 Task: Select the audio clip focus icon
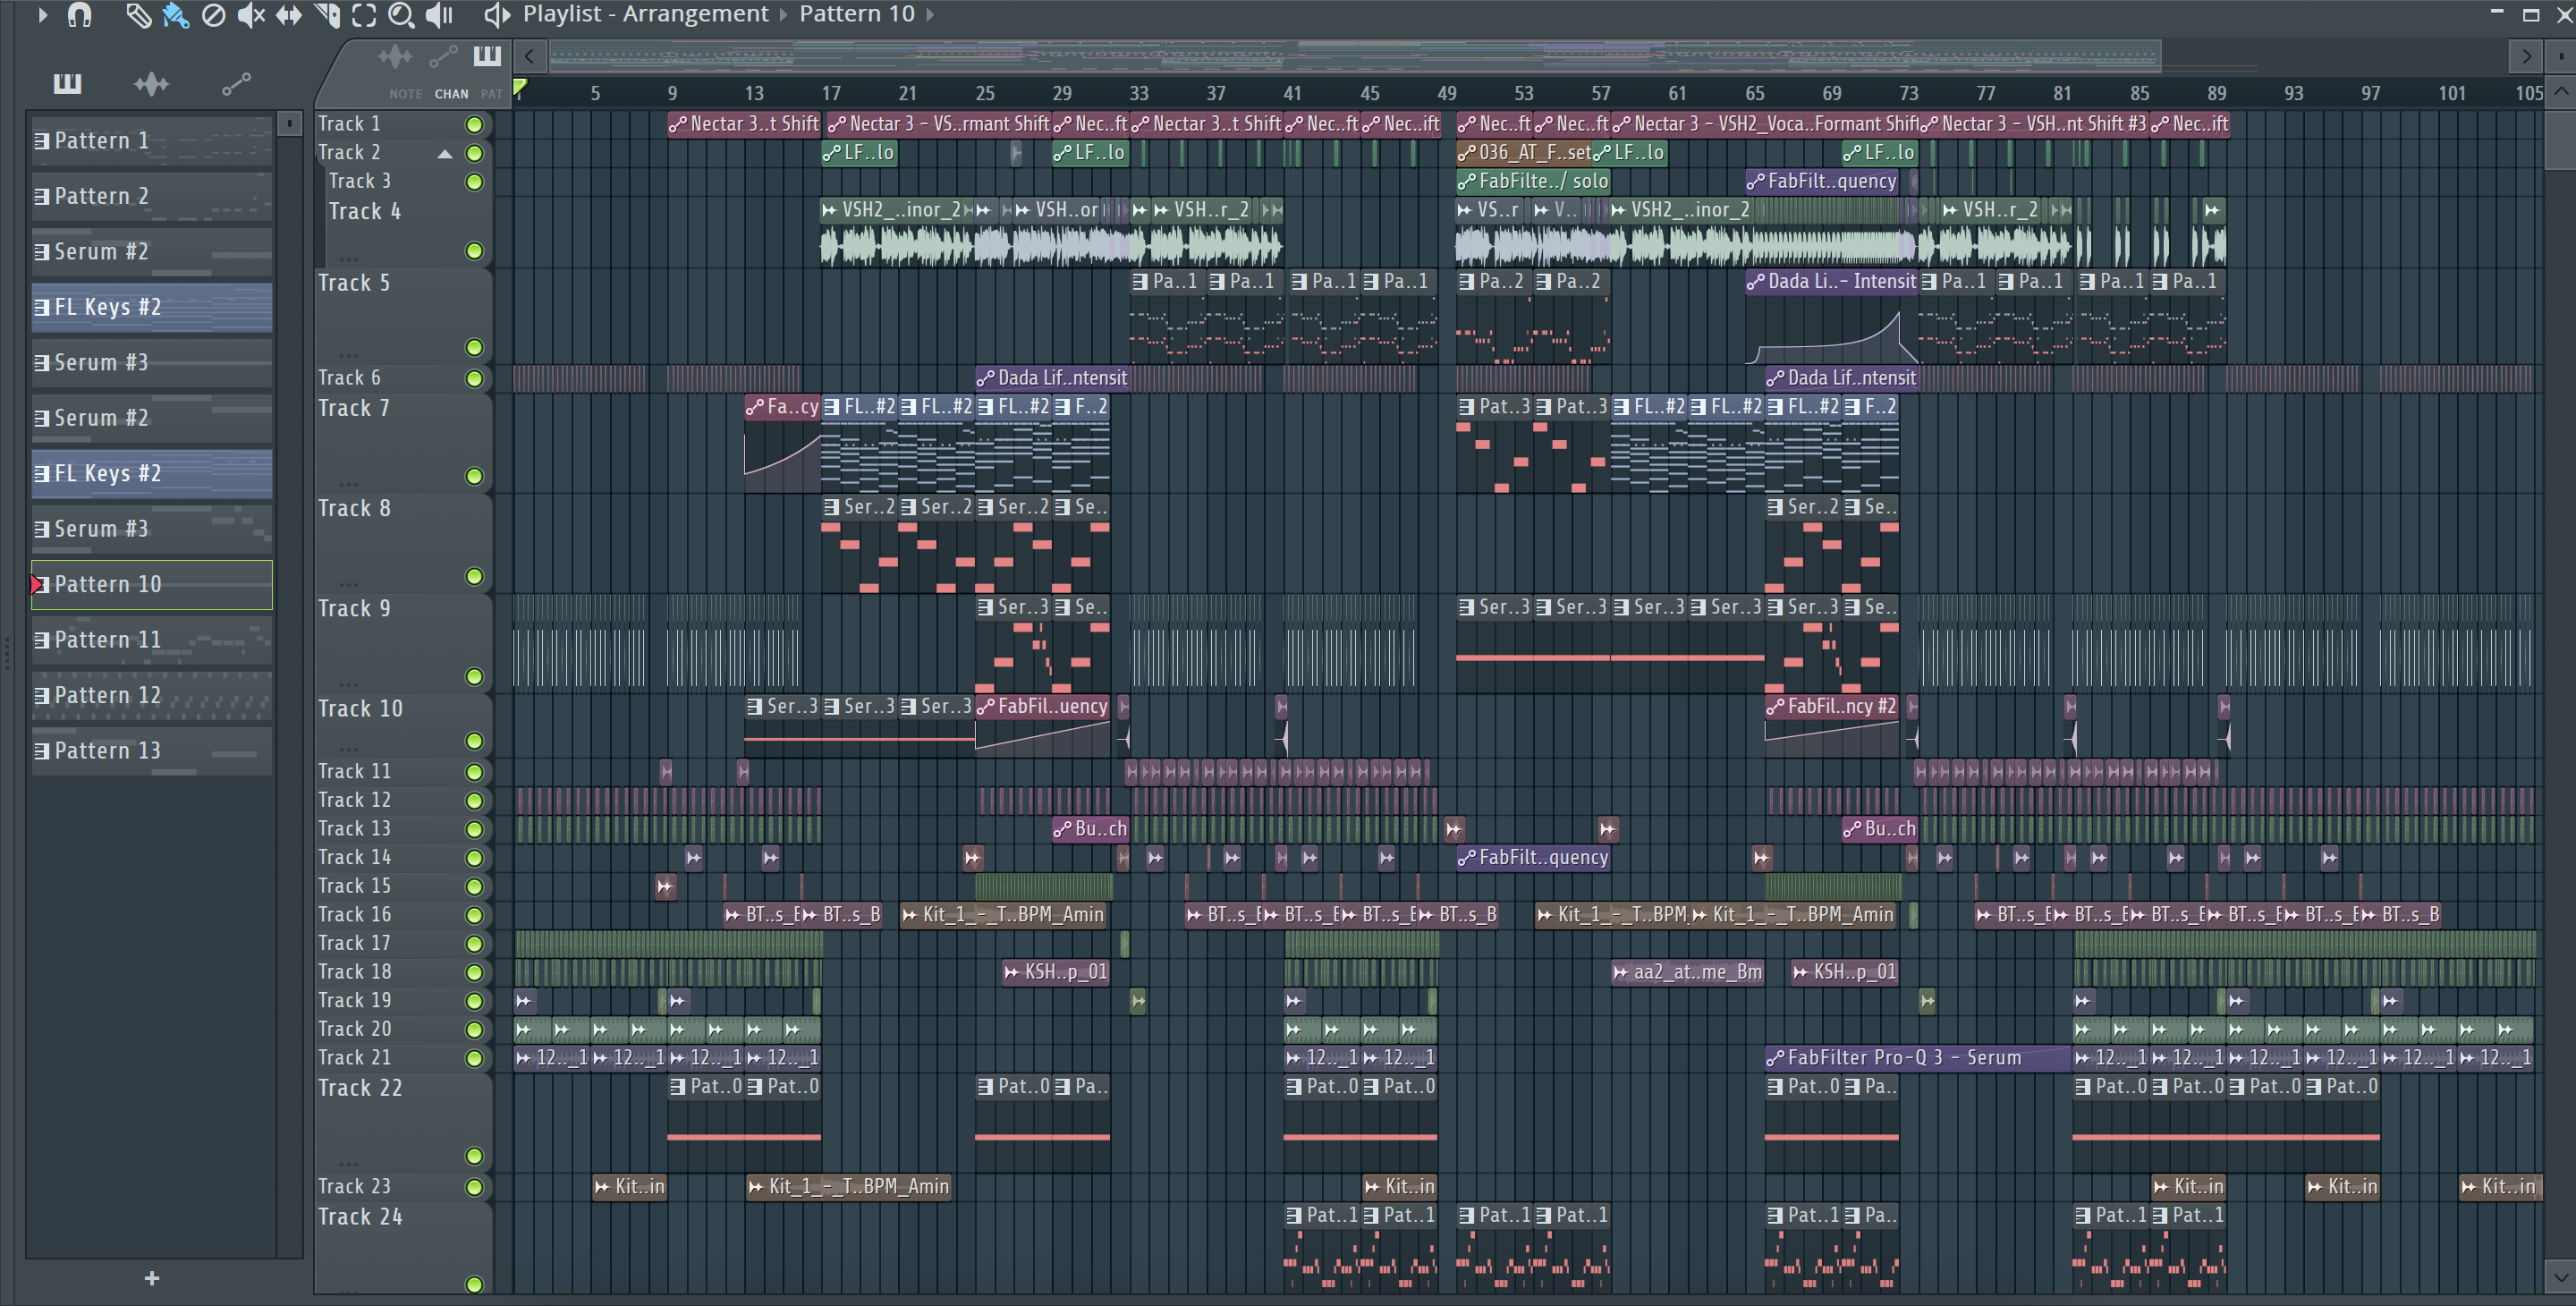(x=395, y=57)
